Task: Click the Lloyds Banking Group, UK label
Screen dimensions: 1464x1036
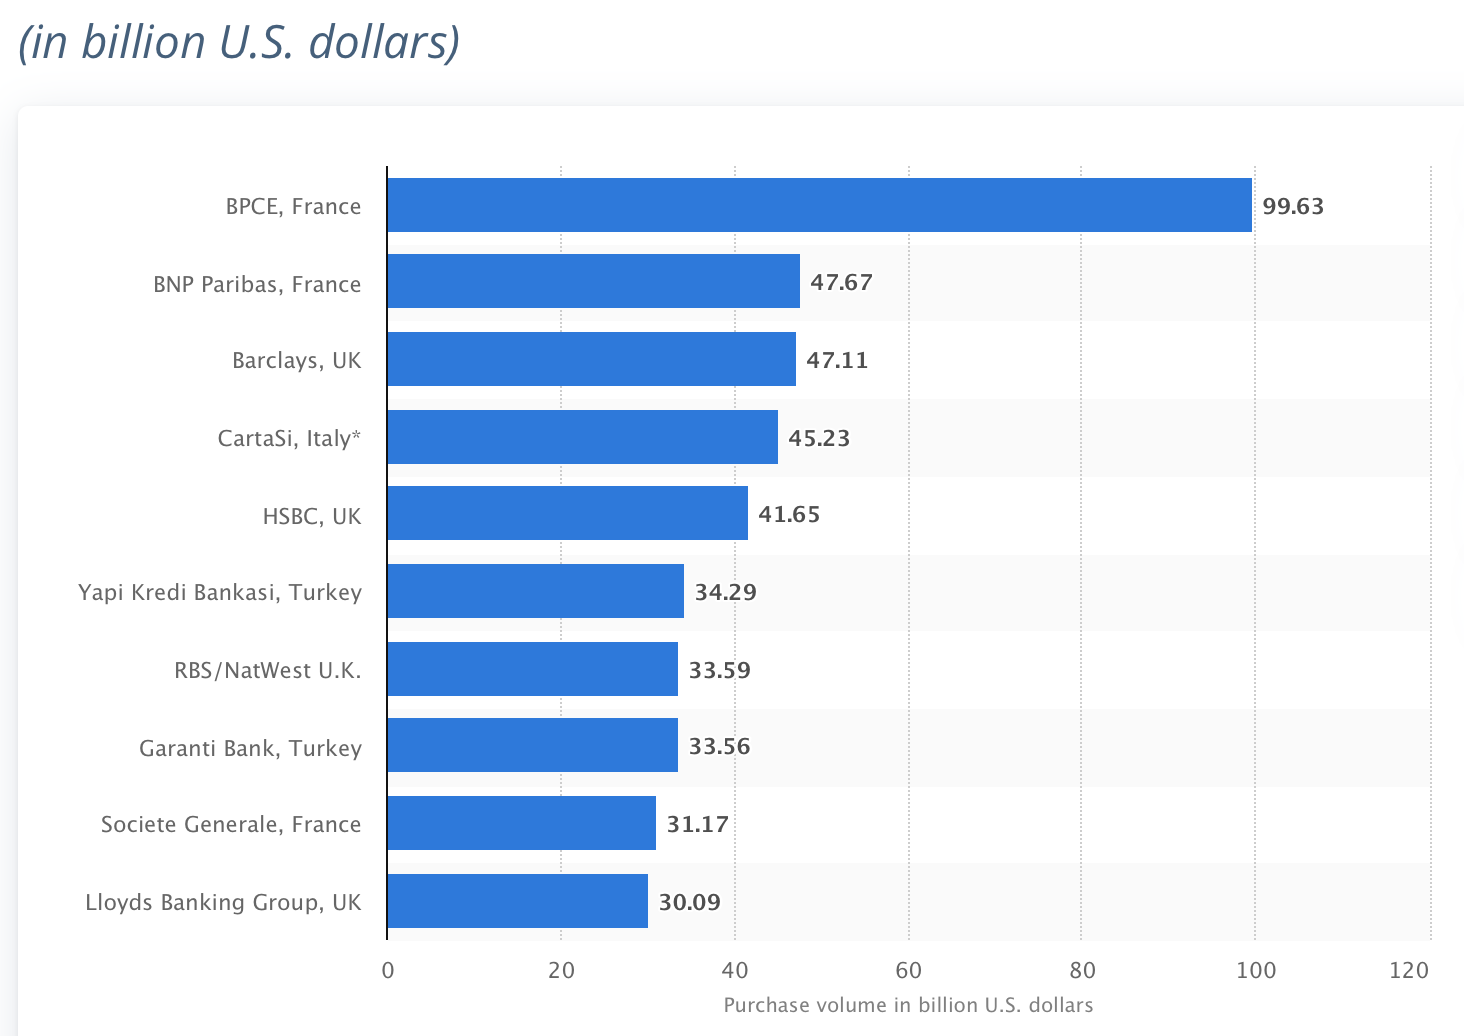Action: tap(223, 902)
